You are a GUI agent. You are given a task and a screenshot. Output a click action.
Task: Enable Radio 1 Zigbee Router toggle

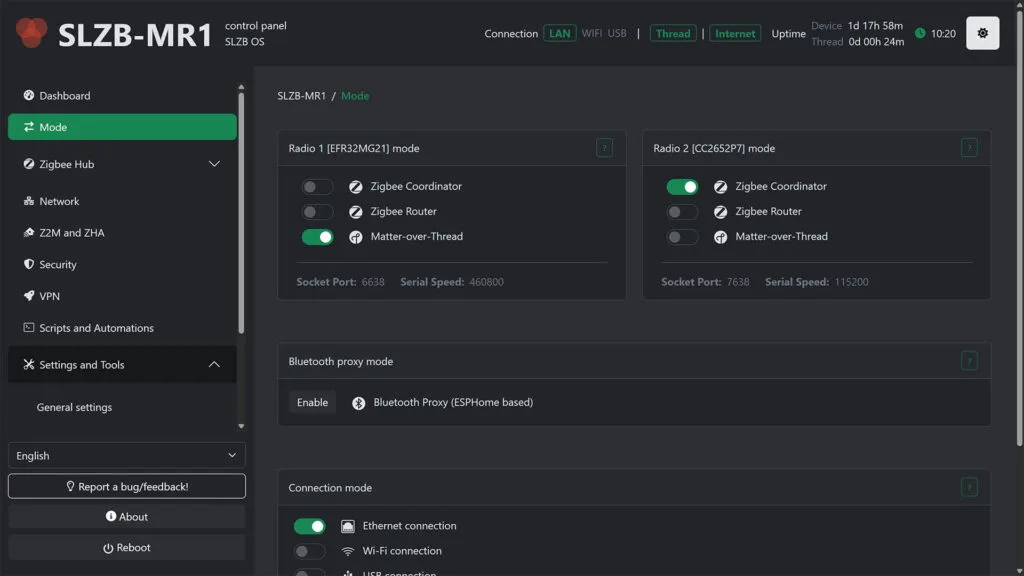[317, 212]
